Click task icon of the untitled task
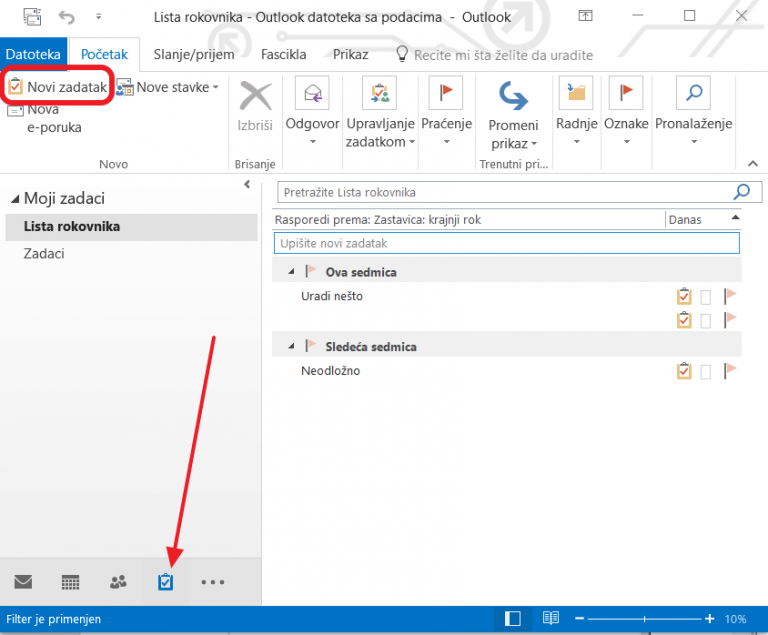 (x=684, y=320)
